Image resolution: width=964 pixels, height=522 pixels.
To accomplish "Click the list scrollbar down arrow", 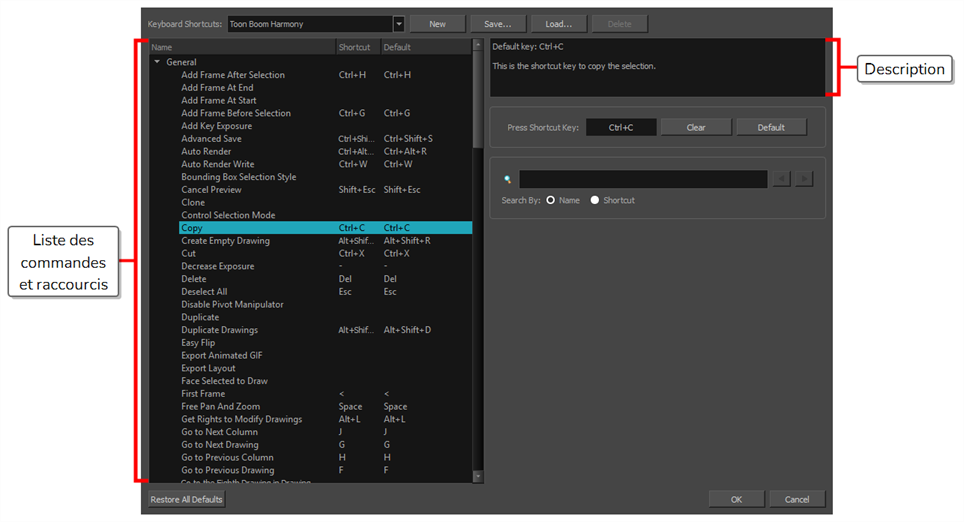I will [478, 477].
